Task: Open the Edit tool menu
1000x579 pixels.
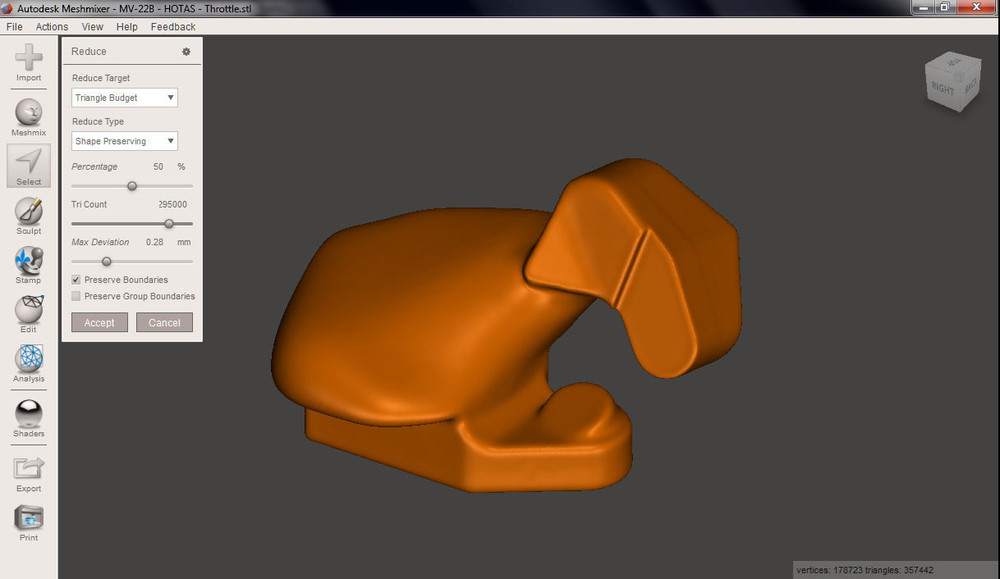Action: point(29,314)
